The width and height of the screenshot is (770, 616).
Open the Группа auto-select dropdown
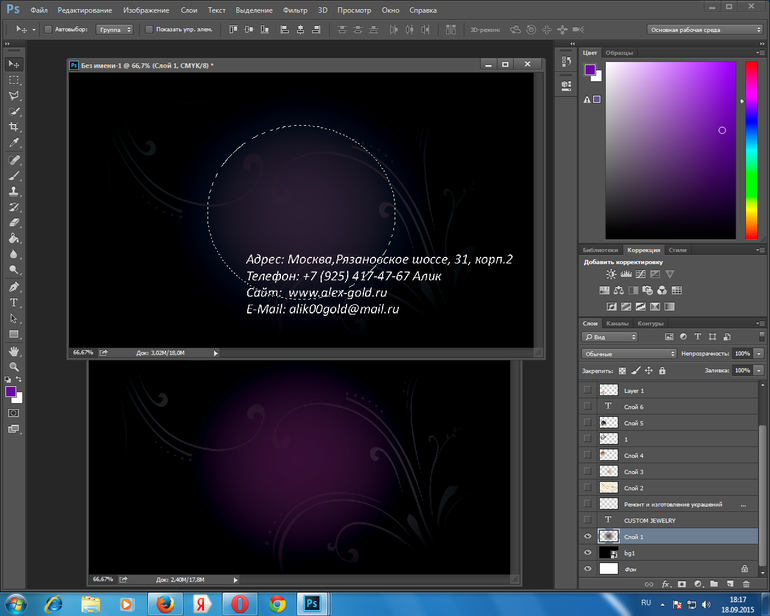tap(116, 30)
